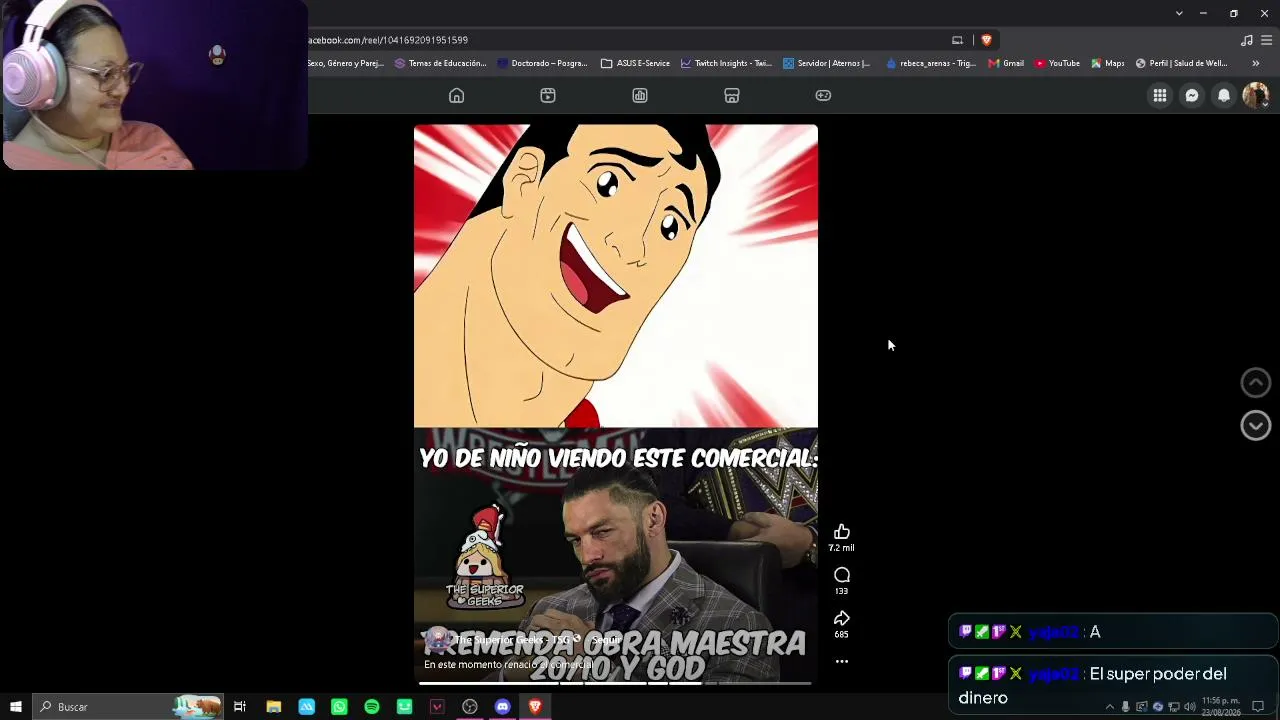1280x720 pixels.
Task: Open the Facebook Marketplace tab
Action: pos(732,95)
